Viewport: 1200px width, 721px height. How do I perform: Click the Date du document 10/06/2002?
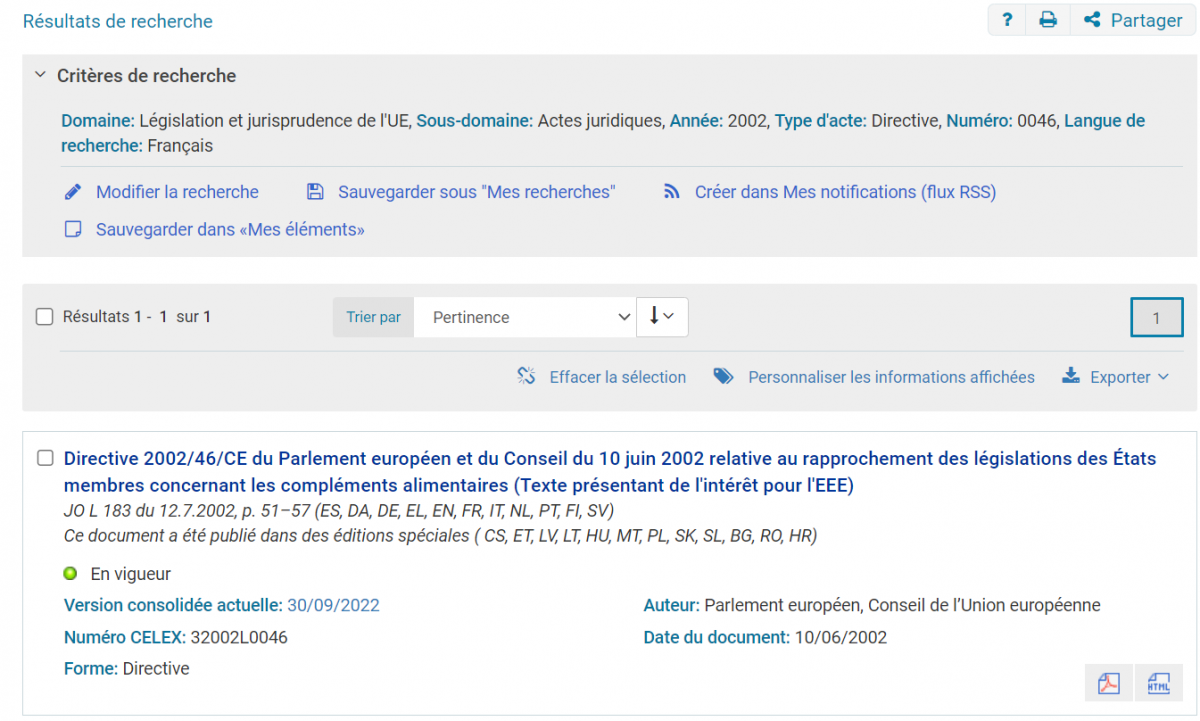[x=840, y=637]
